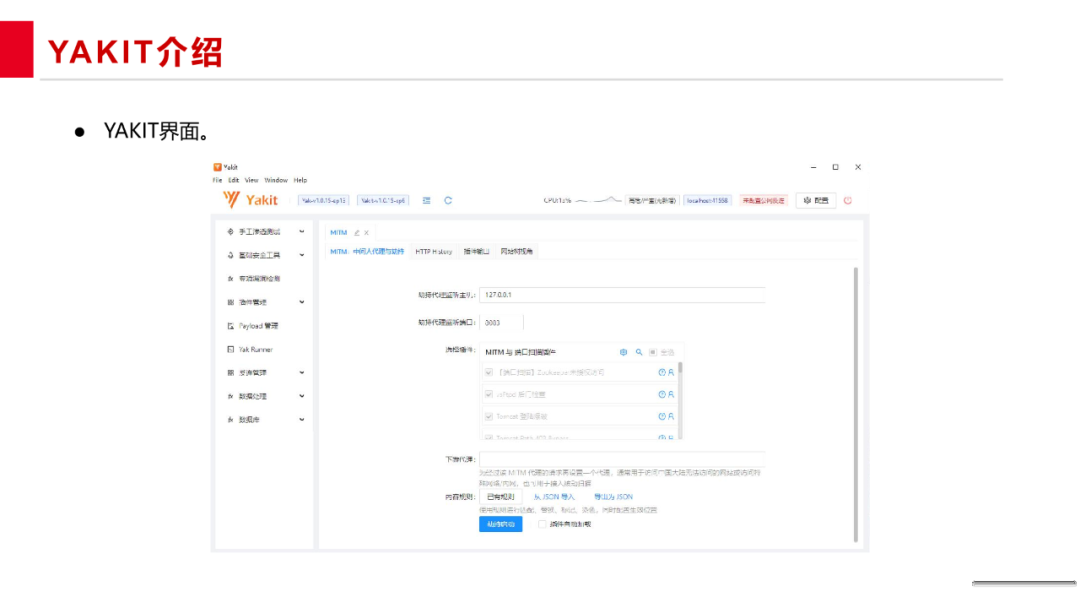Image resolution: width=1080 pixels, height=608 pixels.
Task: Open the File menu
Action: (217, 180)
